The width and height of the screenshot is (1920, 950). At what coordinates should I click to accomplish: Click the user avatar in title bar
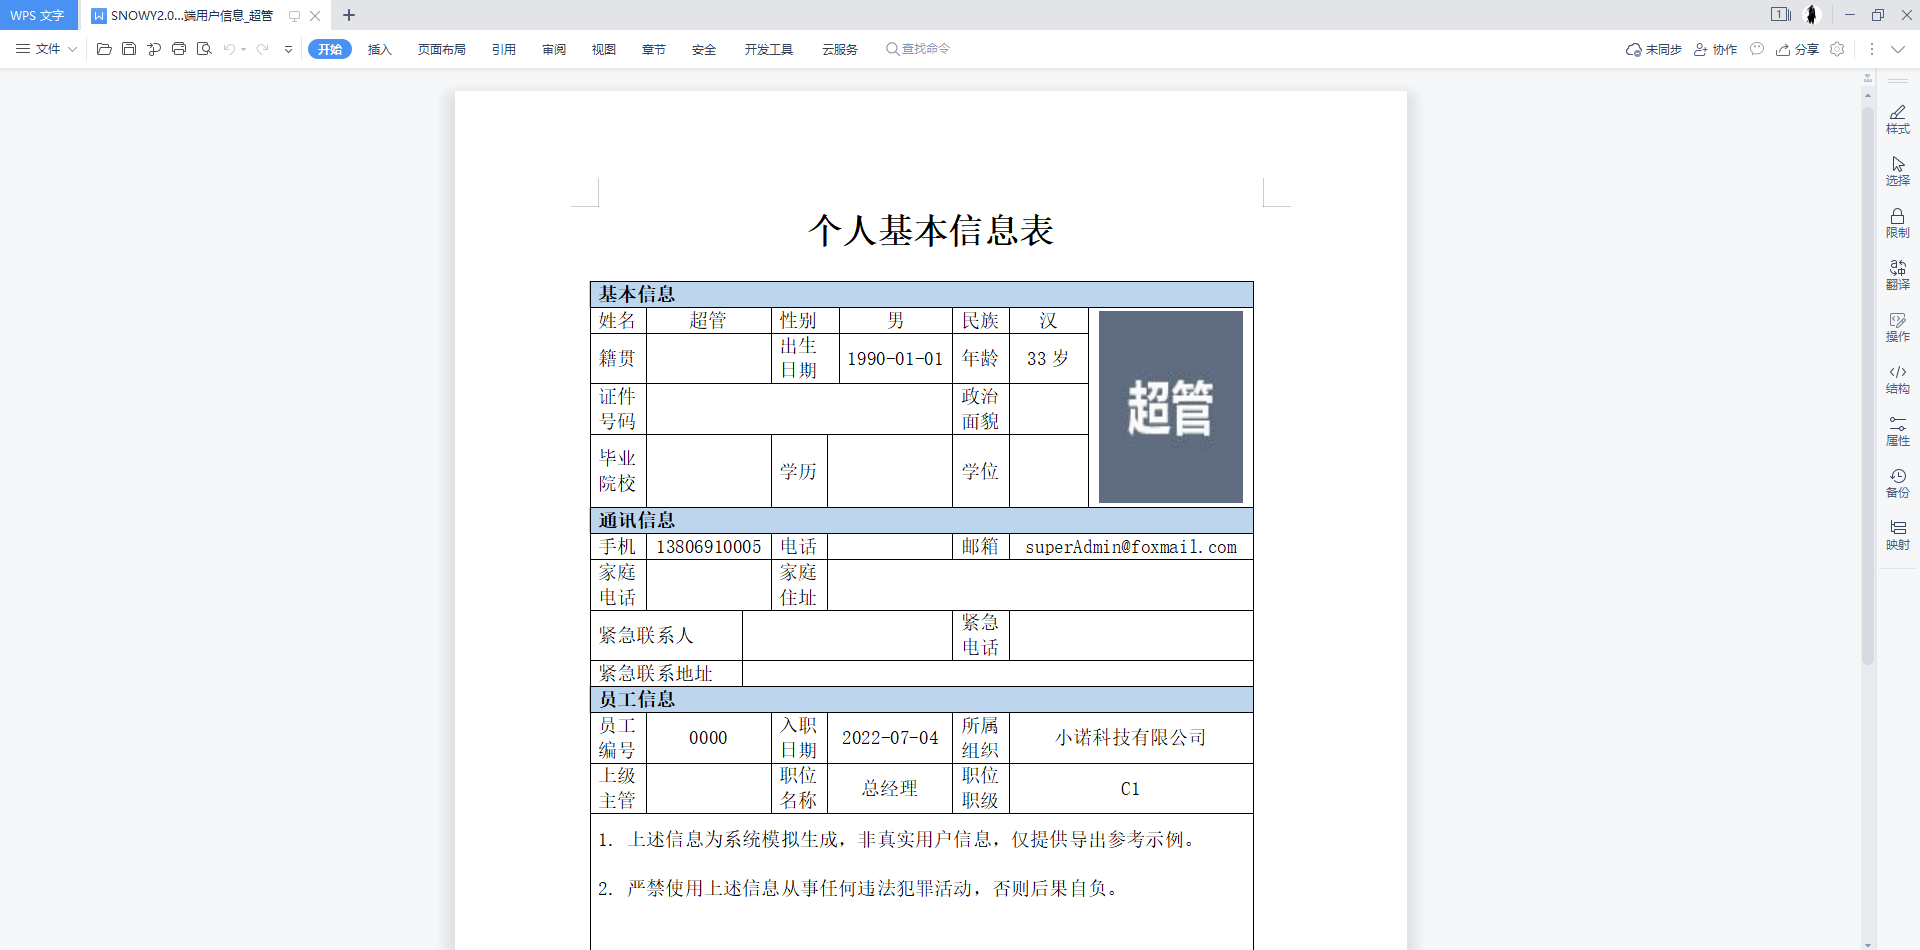coord(1811,15)
